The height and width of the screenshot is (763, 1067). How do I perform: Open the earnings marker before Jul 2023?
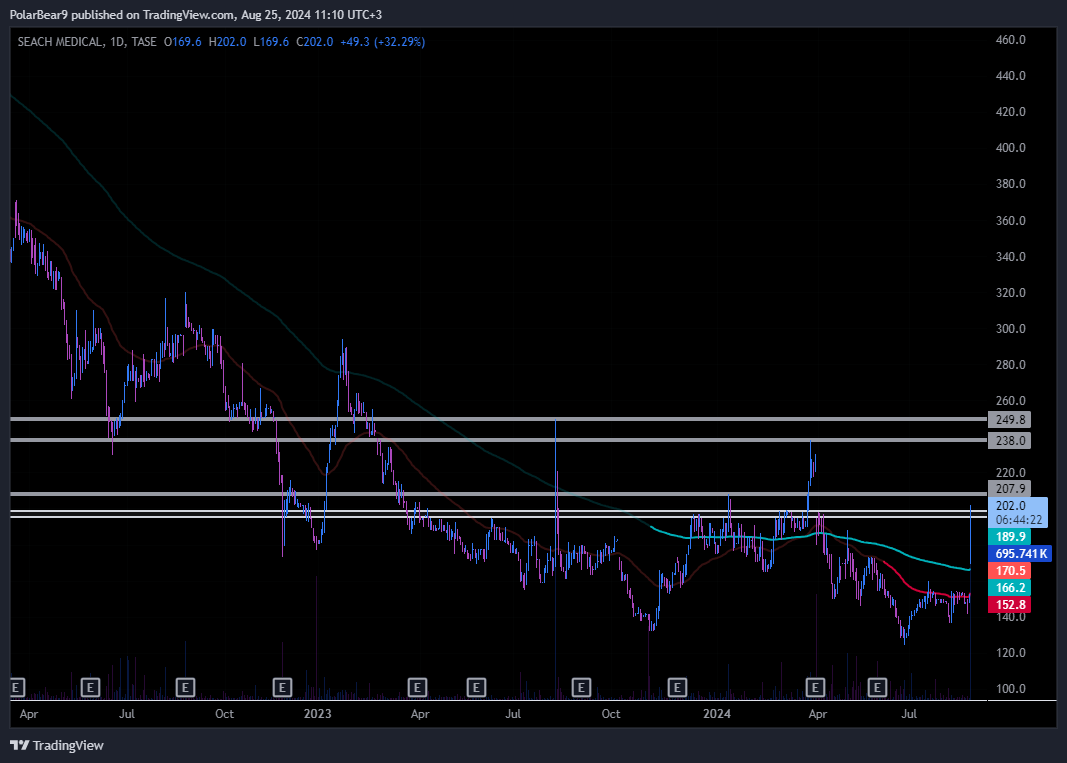(476, 687)
